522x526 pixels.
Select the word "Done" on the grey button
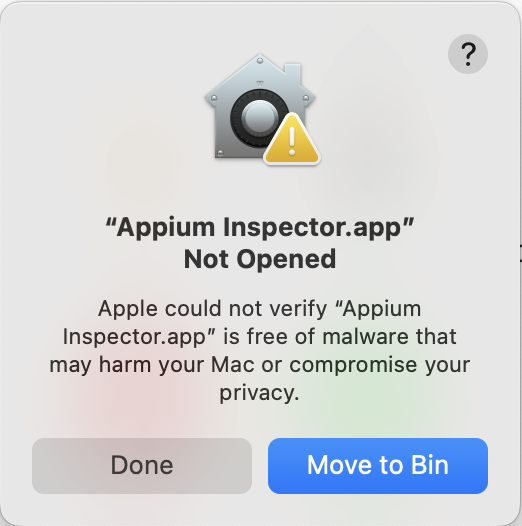(142, 465)
